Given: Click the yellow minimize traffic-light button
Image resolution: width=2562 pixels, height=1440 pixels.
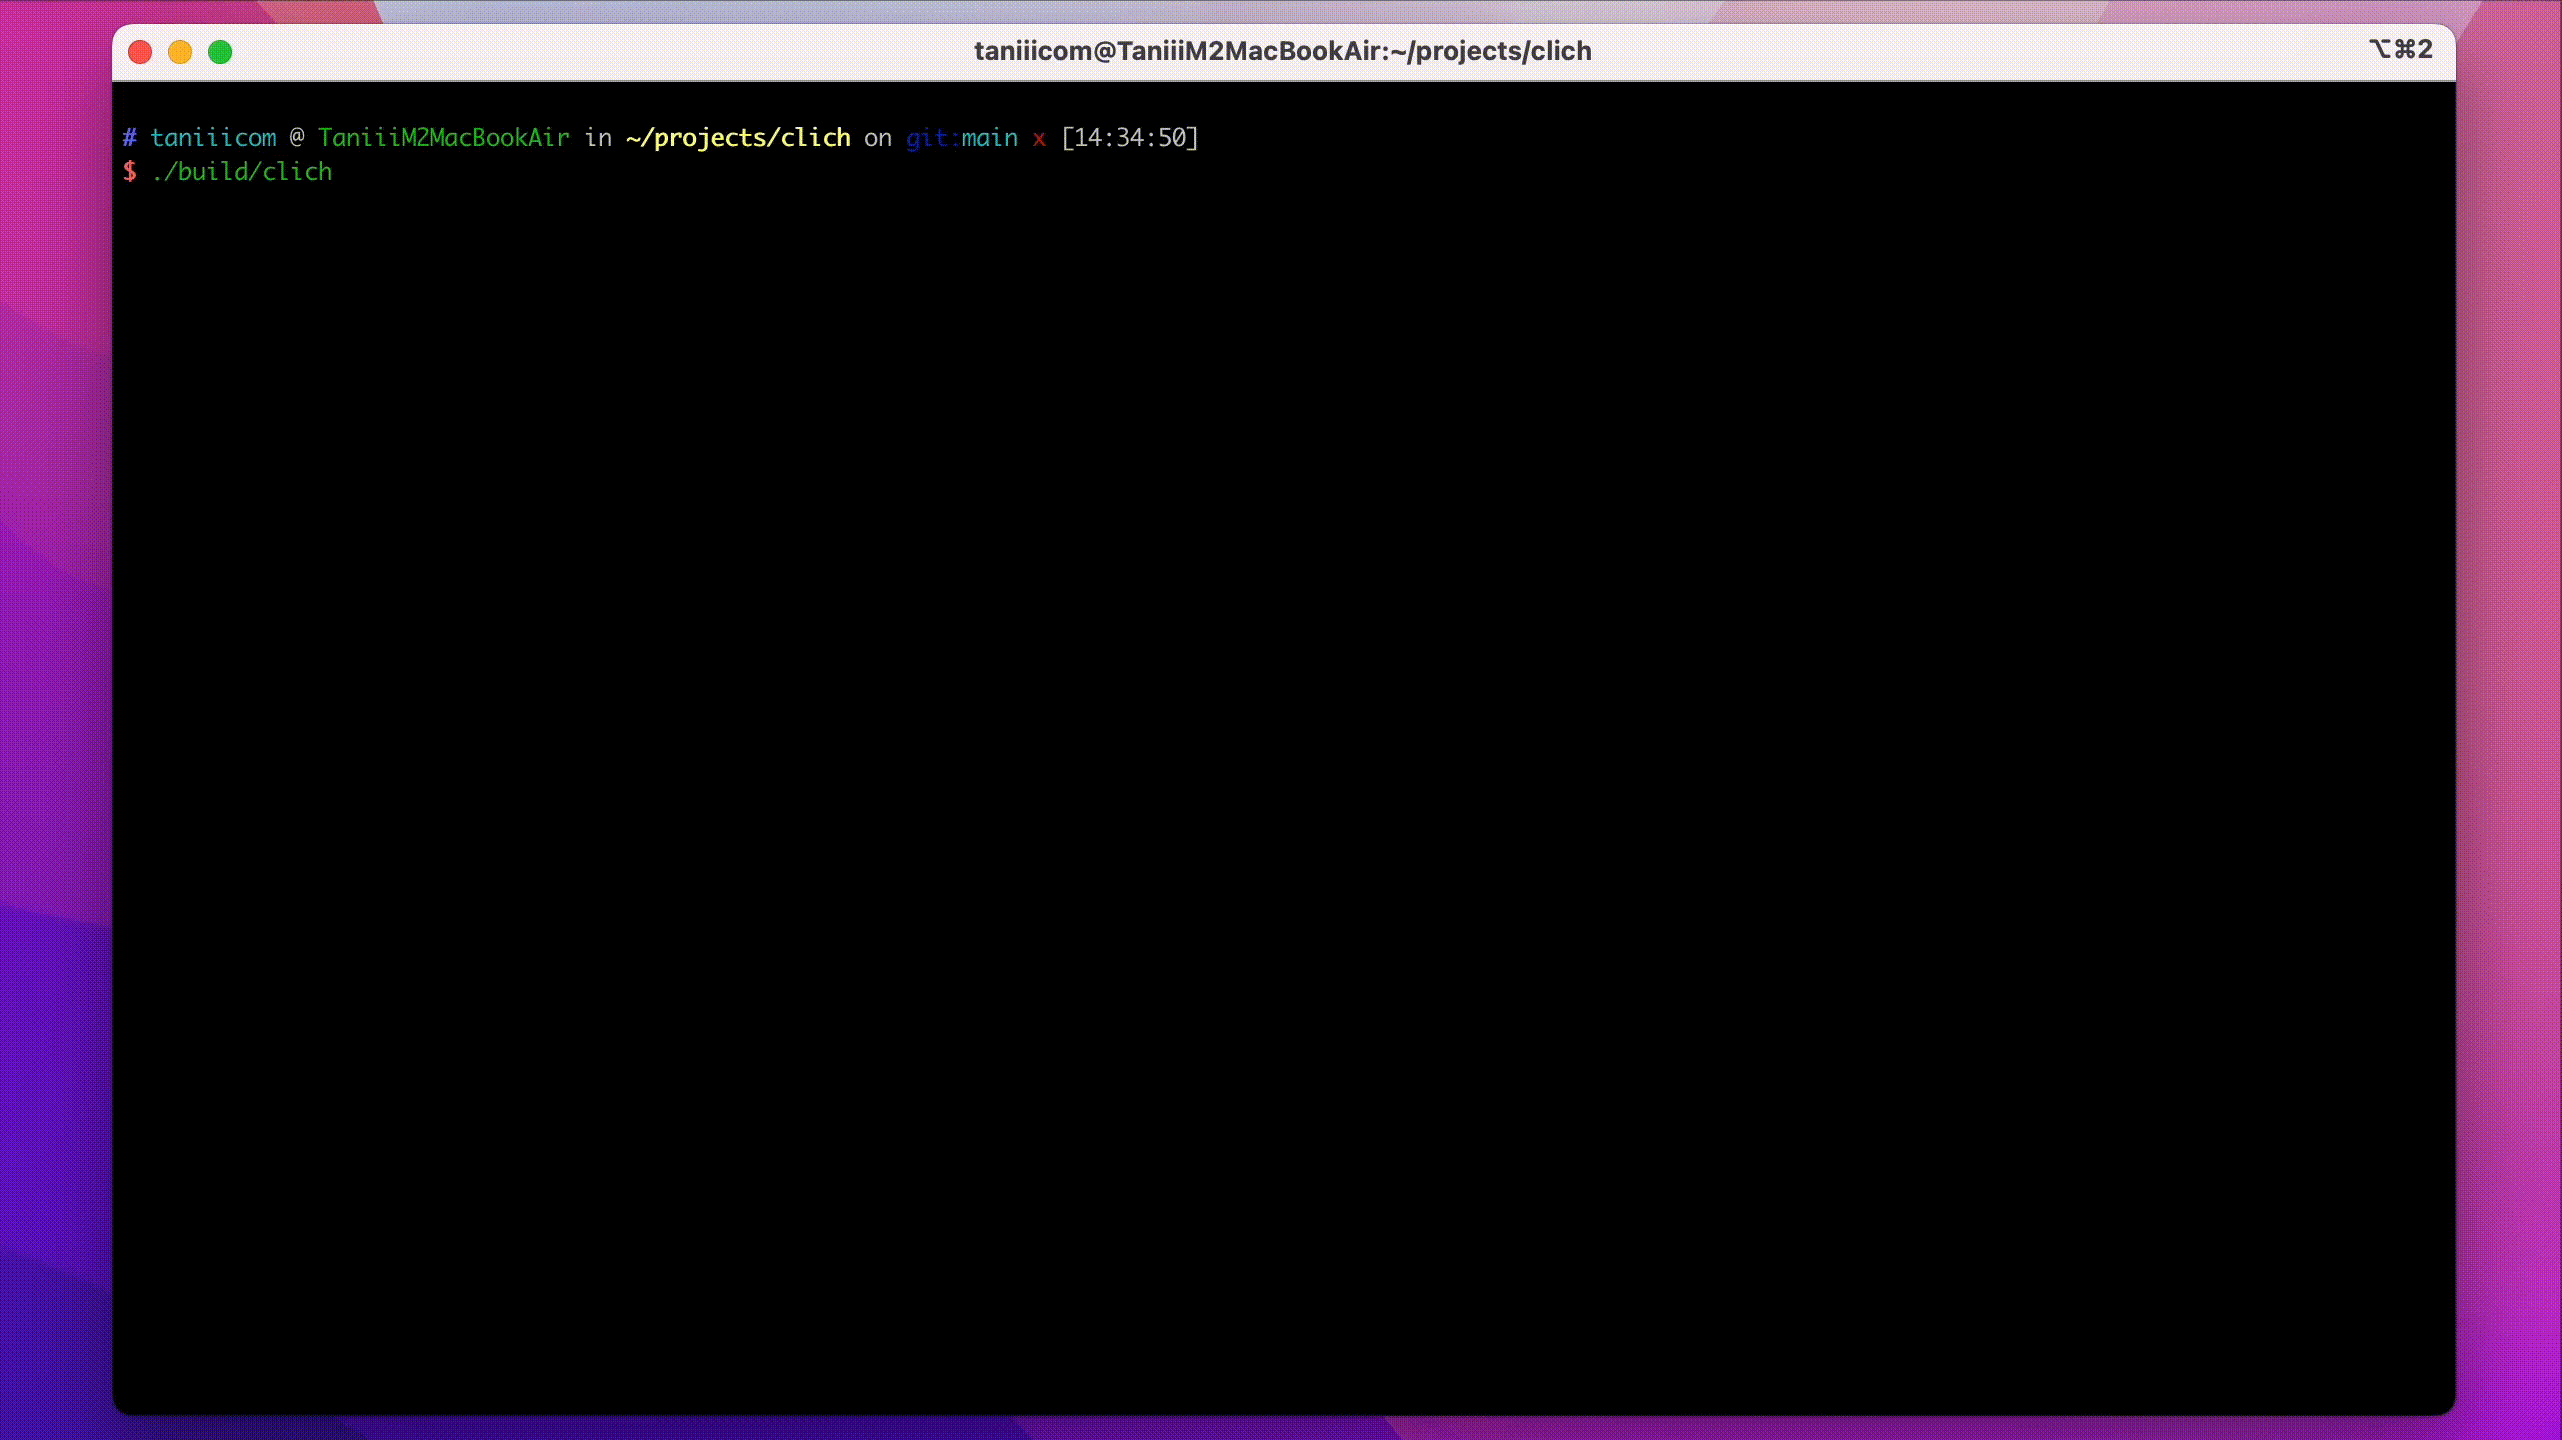Looking at the screenshot, I should point(180,51).
